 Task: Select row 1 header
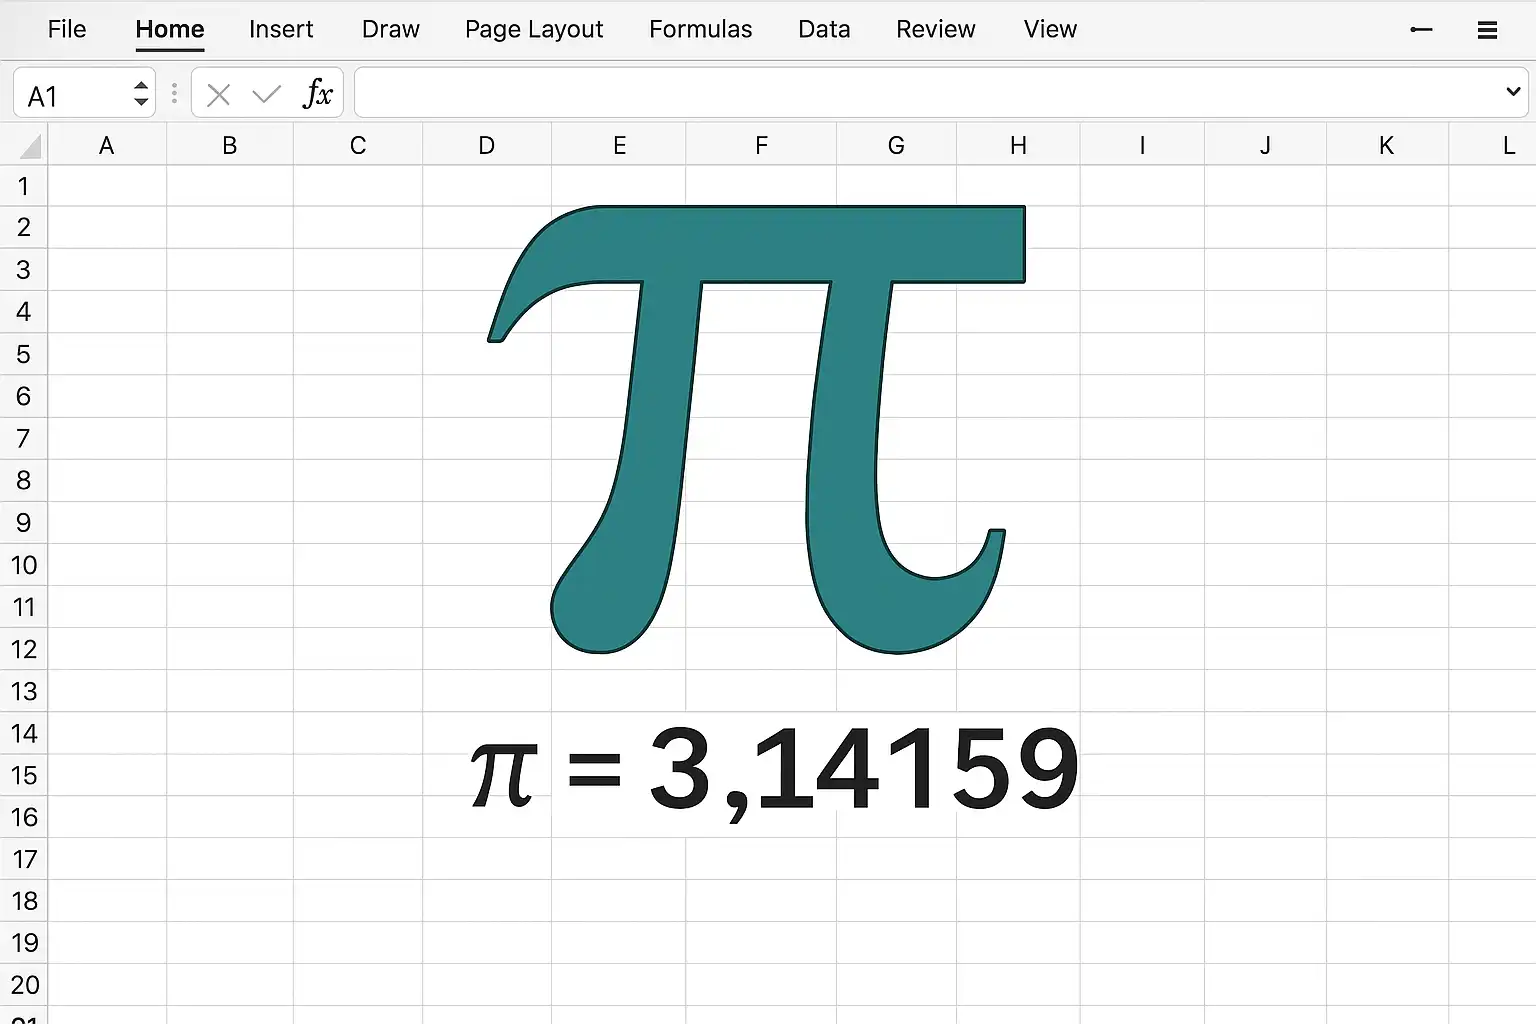[24, 186]
